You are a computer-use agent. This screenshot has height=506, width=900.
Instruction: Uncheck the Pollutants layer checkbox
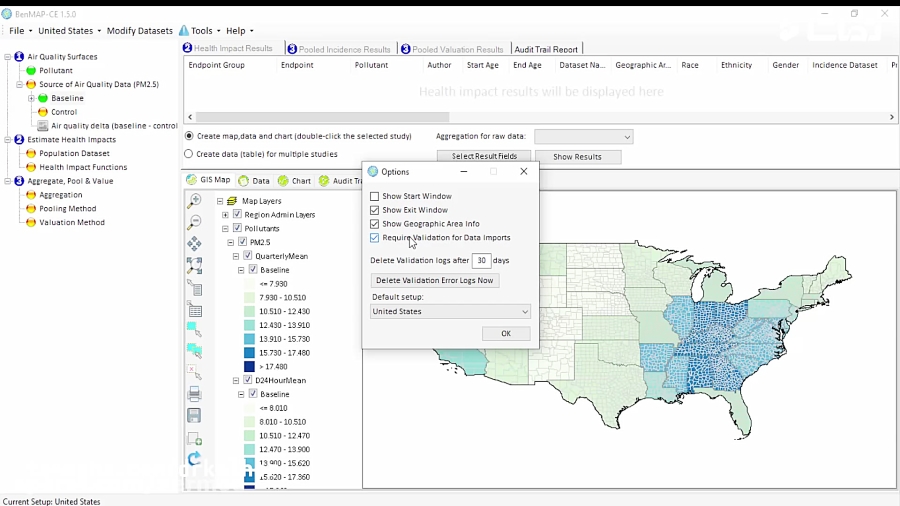(x=238, y=228)
